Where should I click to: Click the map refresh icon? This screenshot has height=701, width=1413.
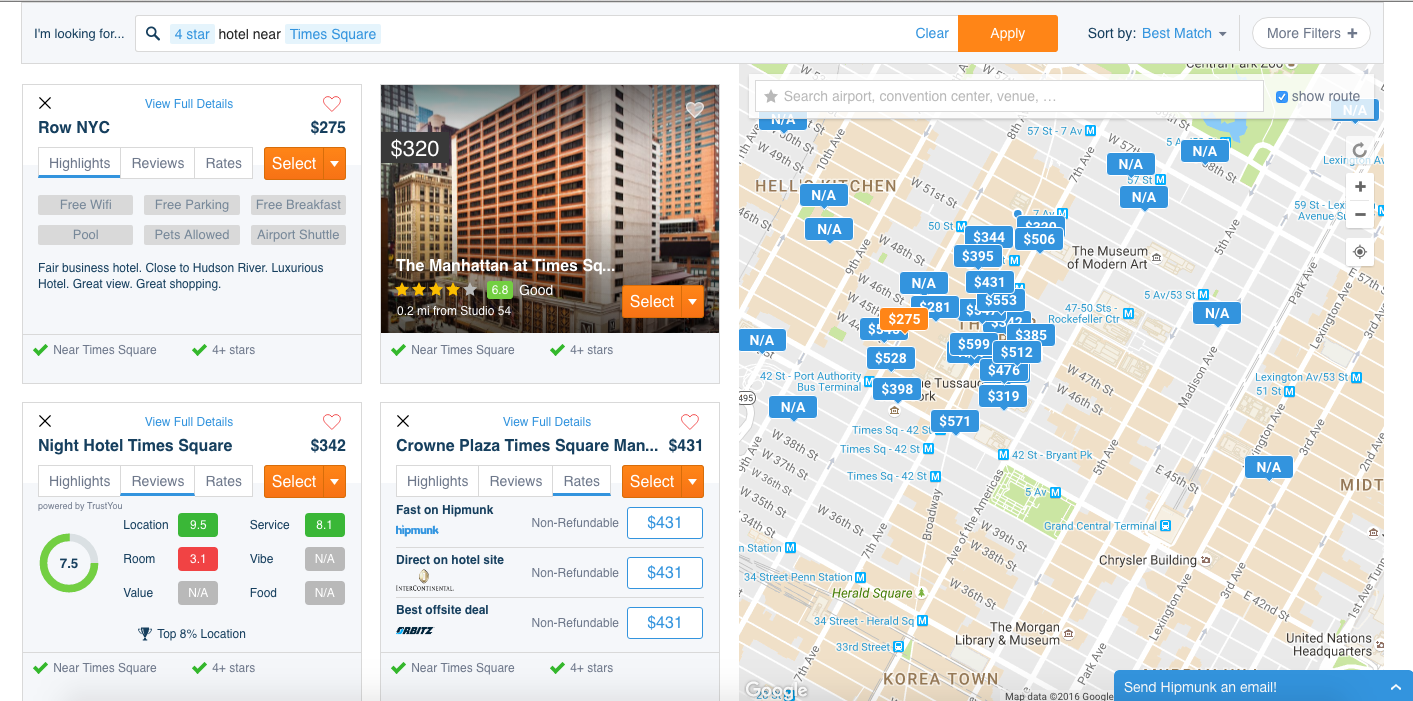pos(1360,151)
